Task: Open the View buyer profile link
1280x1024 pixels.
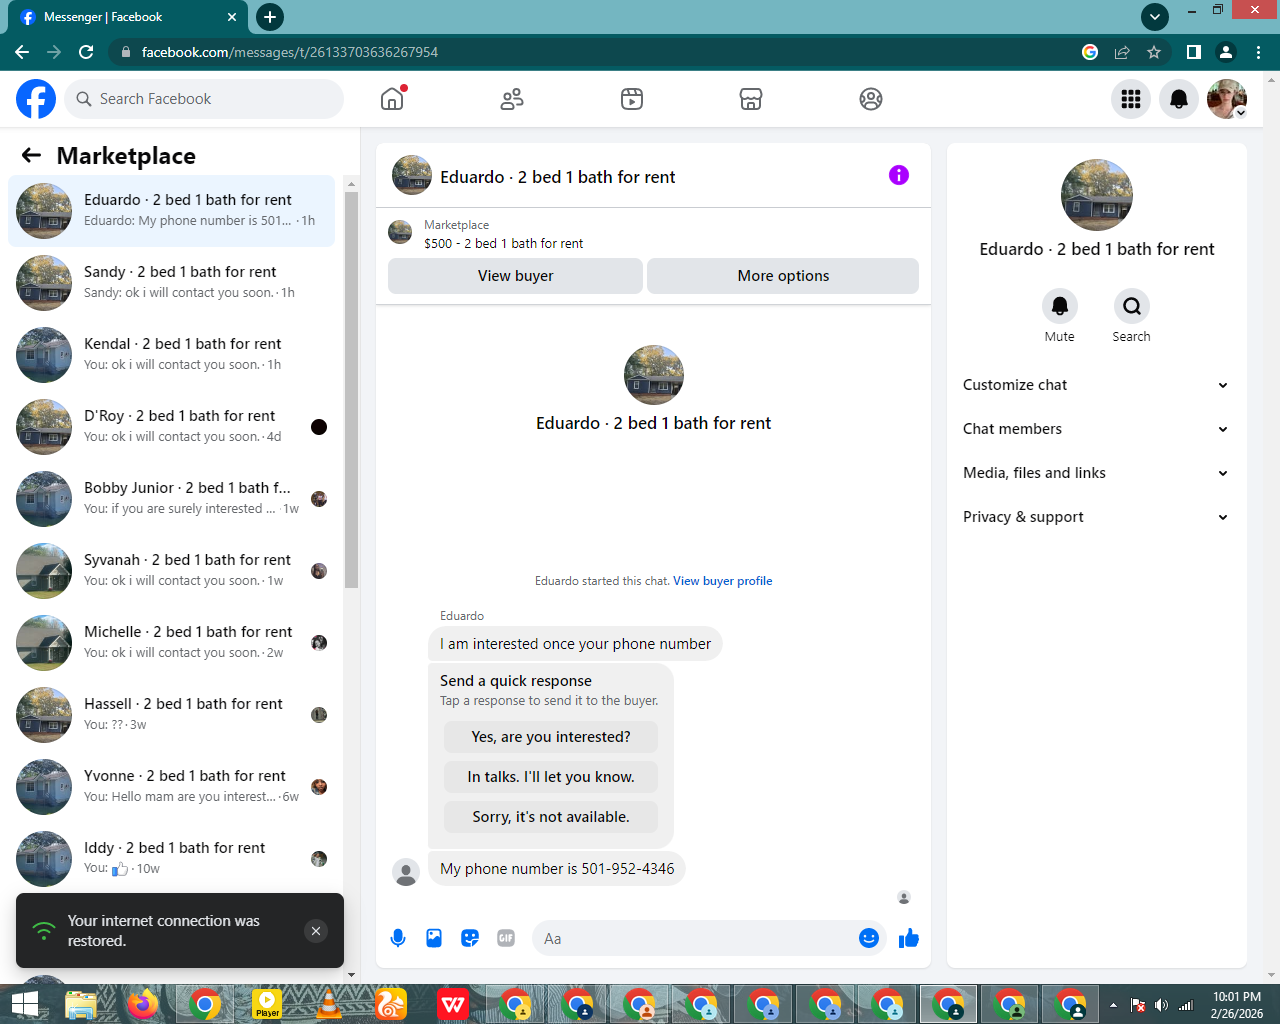Action: [x=722, y=581]
